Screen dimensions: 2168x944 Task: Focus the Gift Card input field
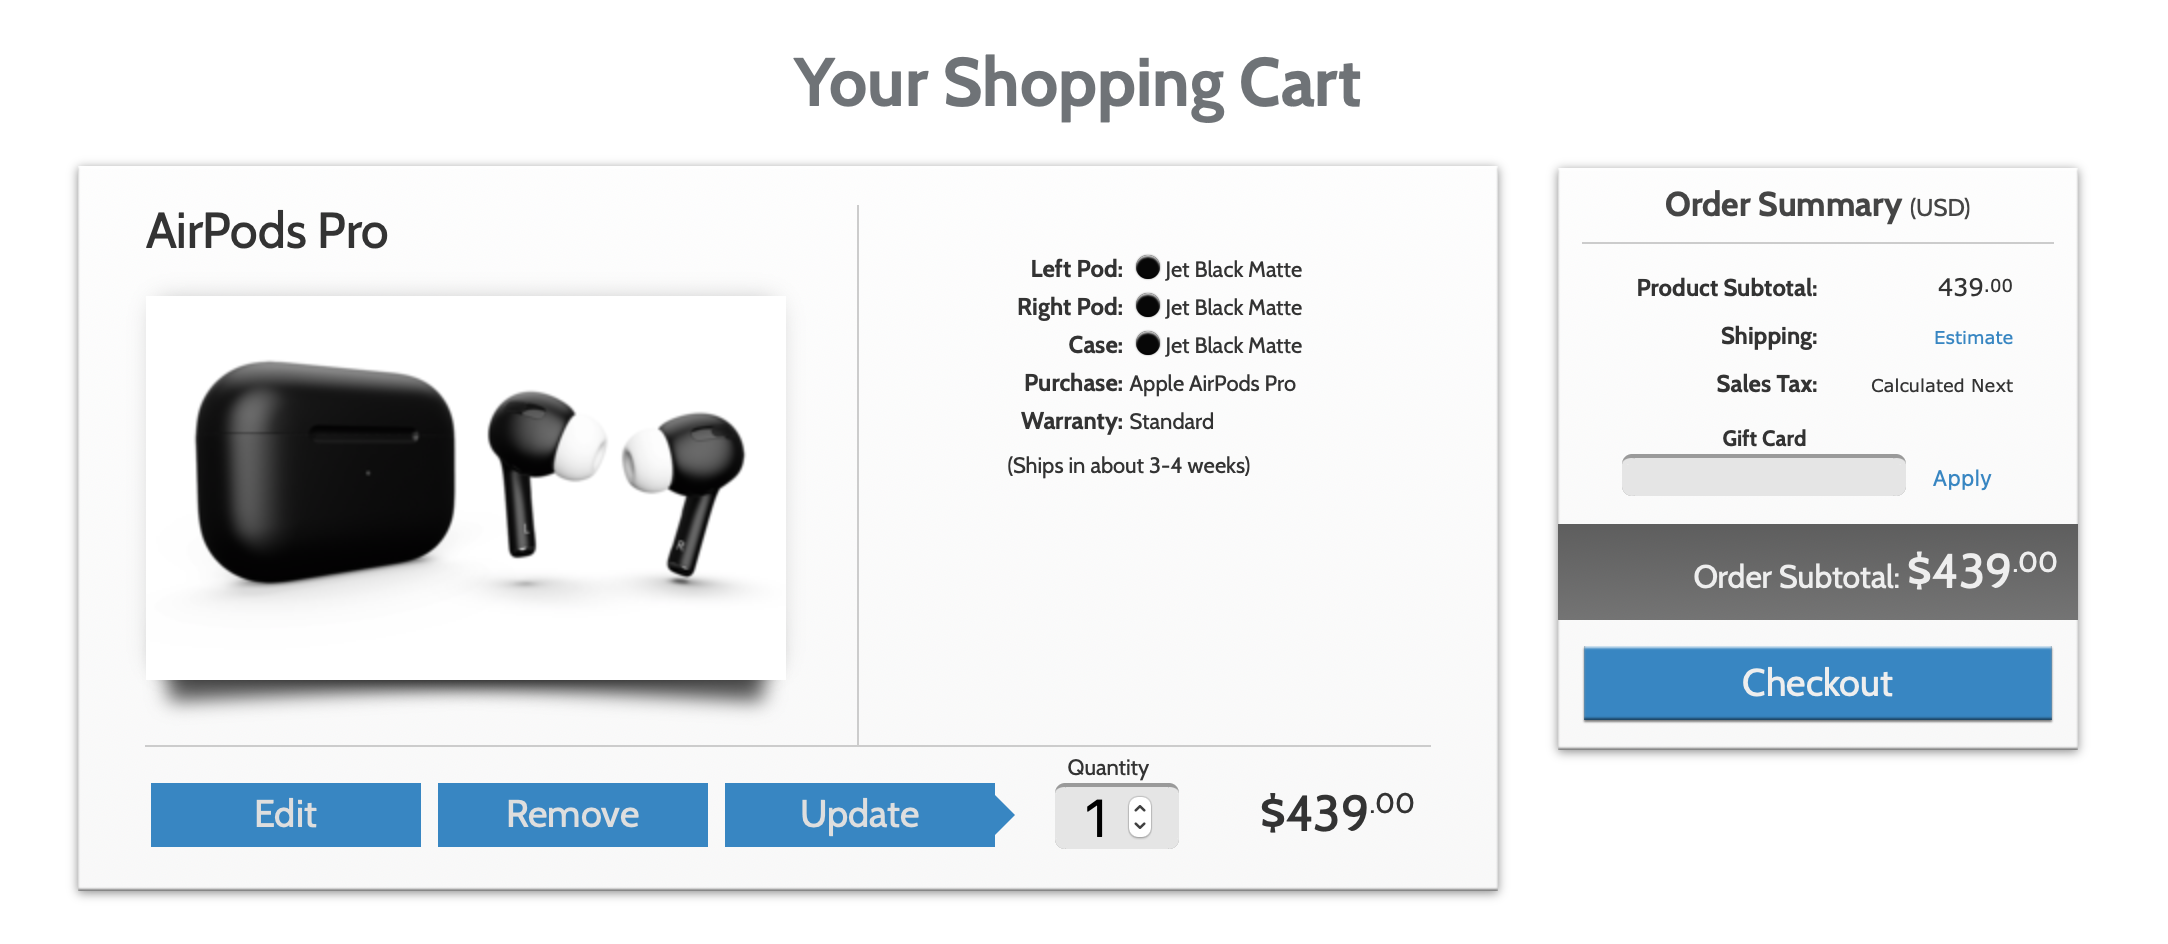[x=1763, y=476]
